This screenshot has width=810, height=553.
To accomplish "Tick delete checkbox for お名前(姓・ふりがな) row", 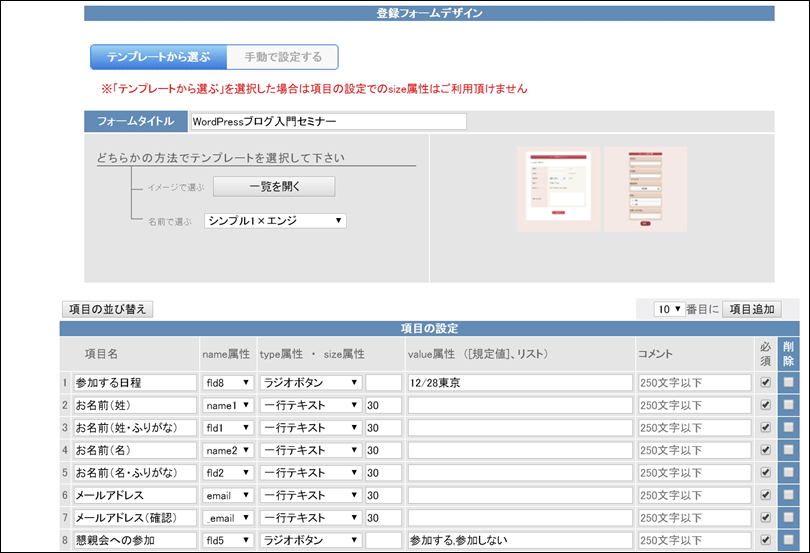I will pyautogui.click(x=788, y=427).
